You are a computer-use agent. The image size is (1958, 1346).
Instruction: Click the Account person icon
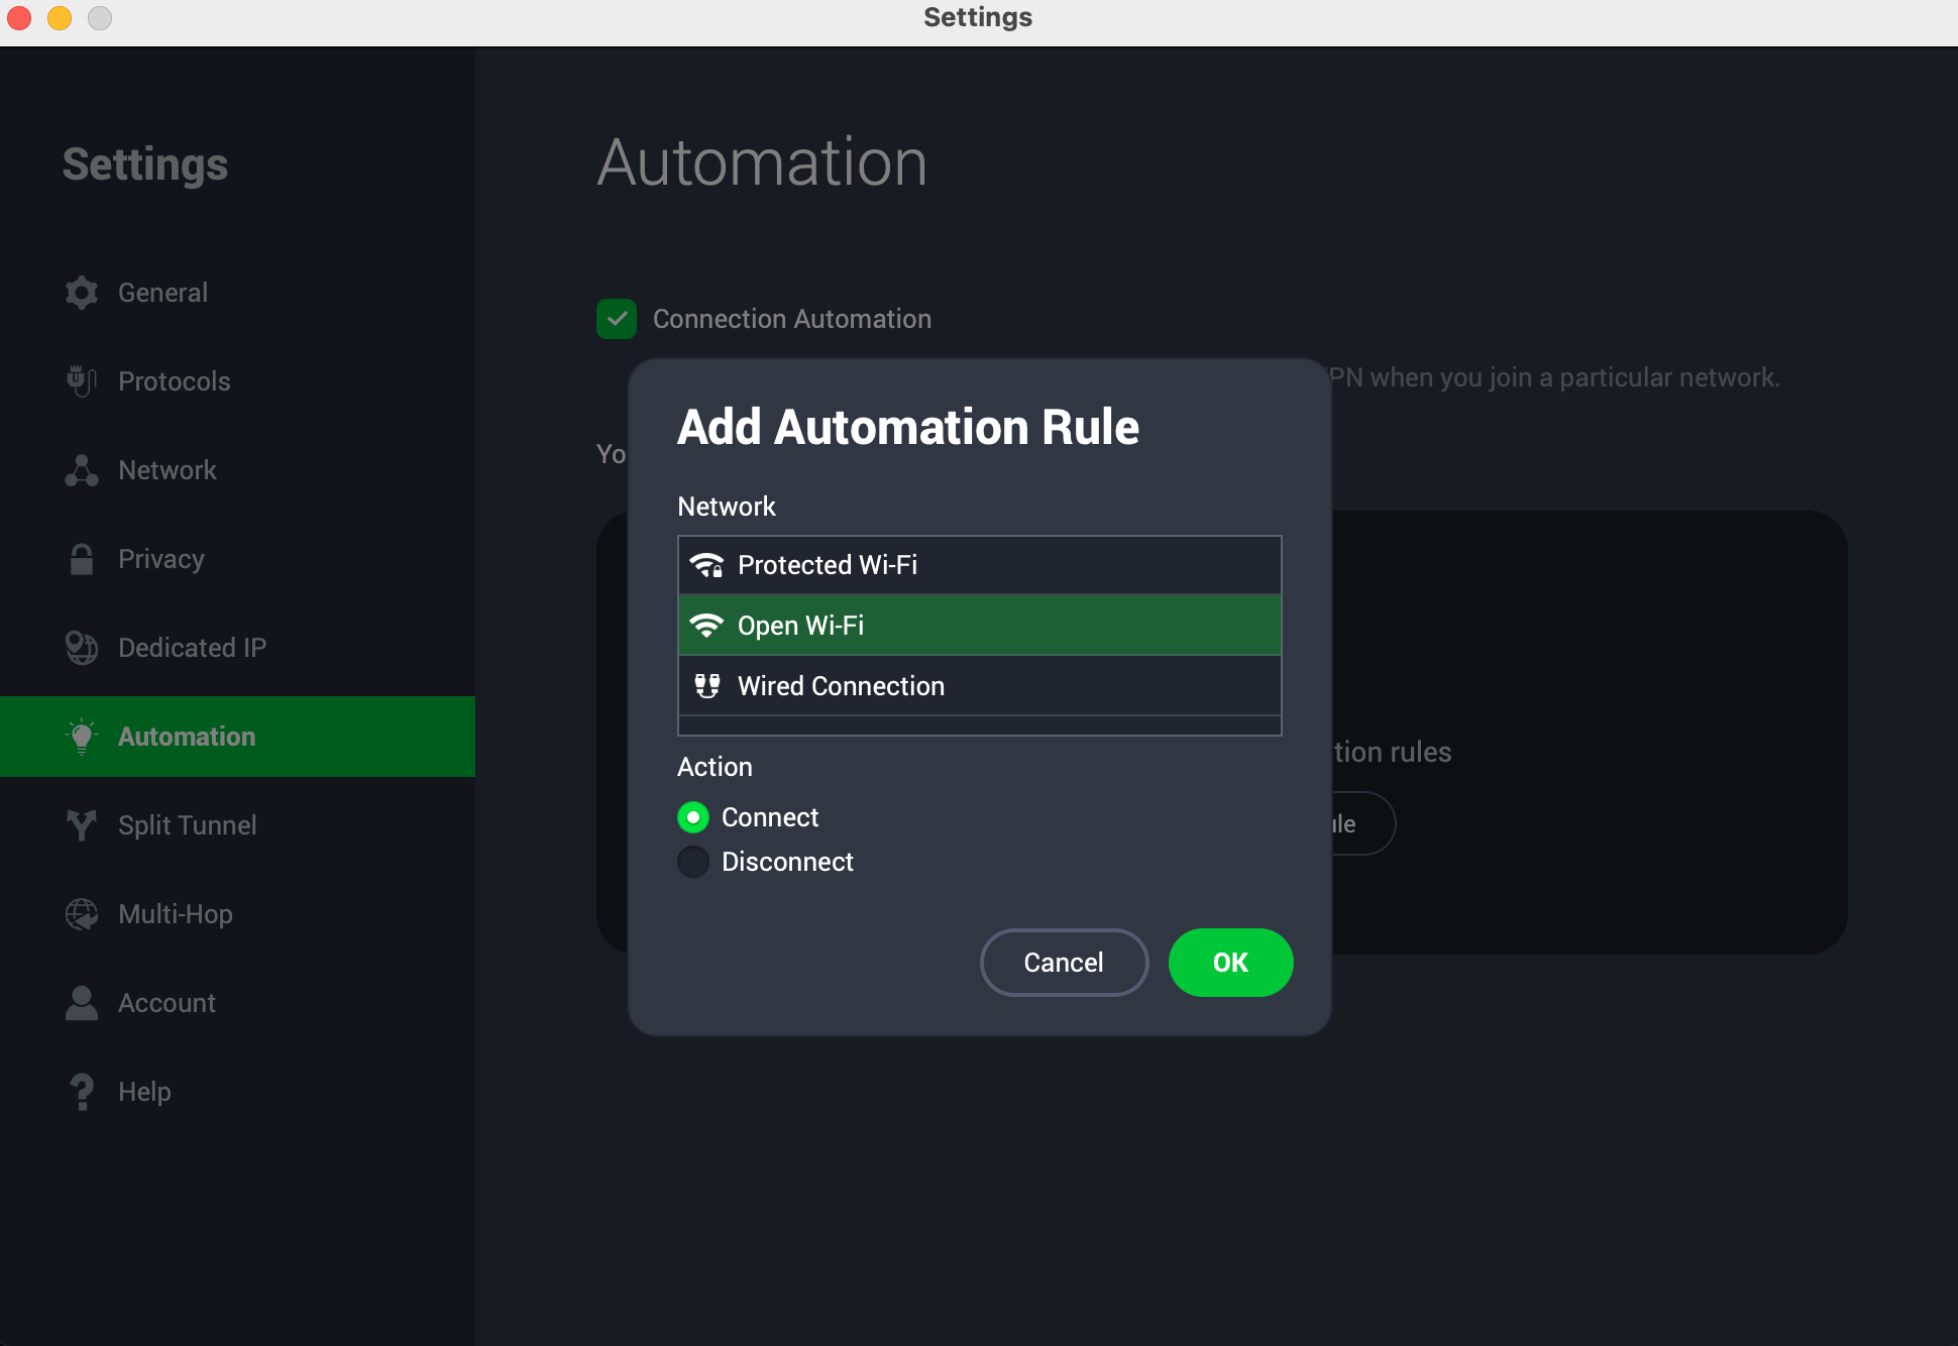pyautogui.click(x=82, y=1003)
